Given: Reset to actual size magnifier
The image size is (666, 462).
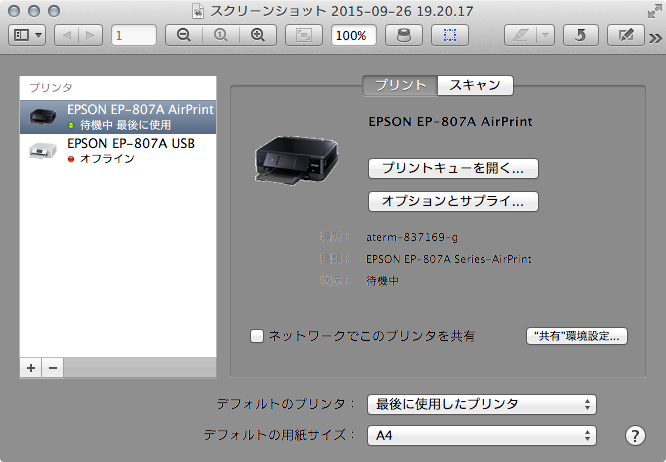Looking at the screenshot, I should click(221, 35).
